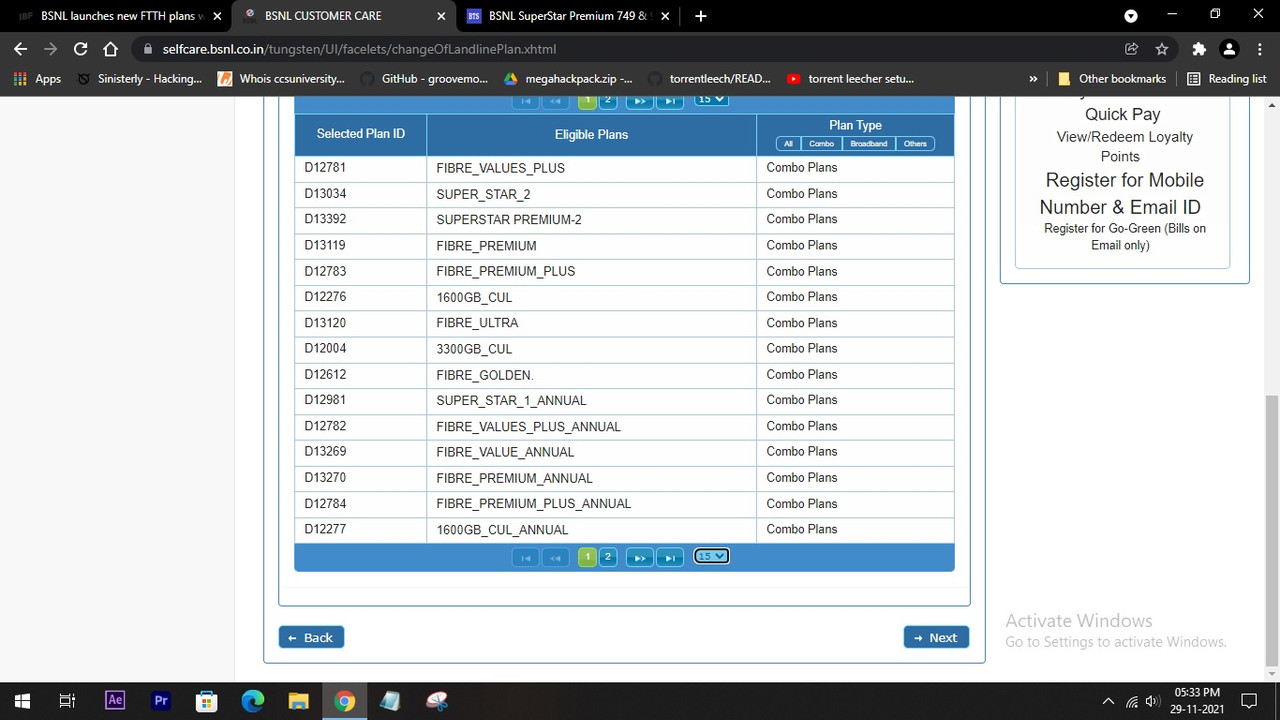Filter plan type by All
Image resolution: width=1280 pixels, height=720 pixels.
(x=788, y=144)
